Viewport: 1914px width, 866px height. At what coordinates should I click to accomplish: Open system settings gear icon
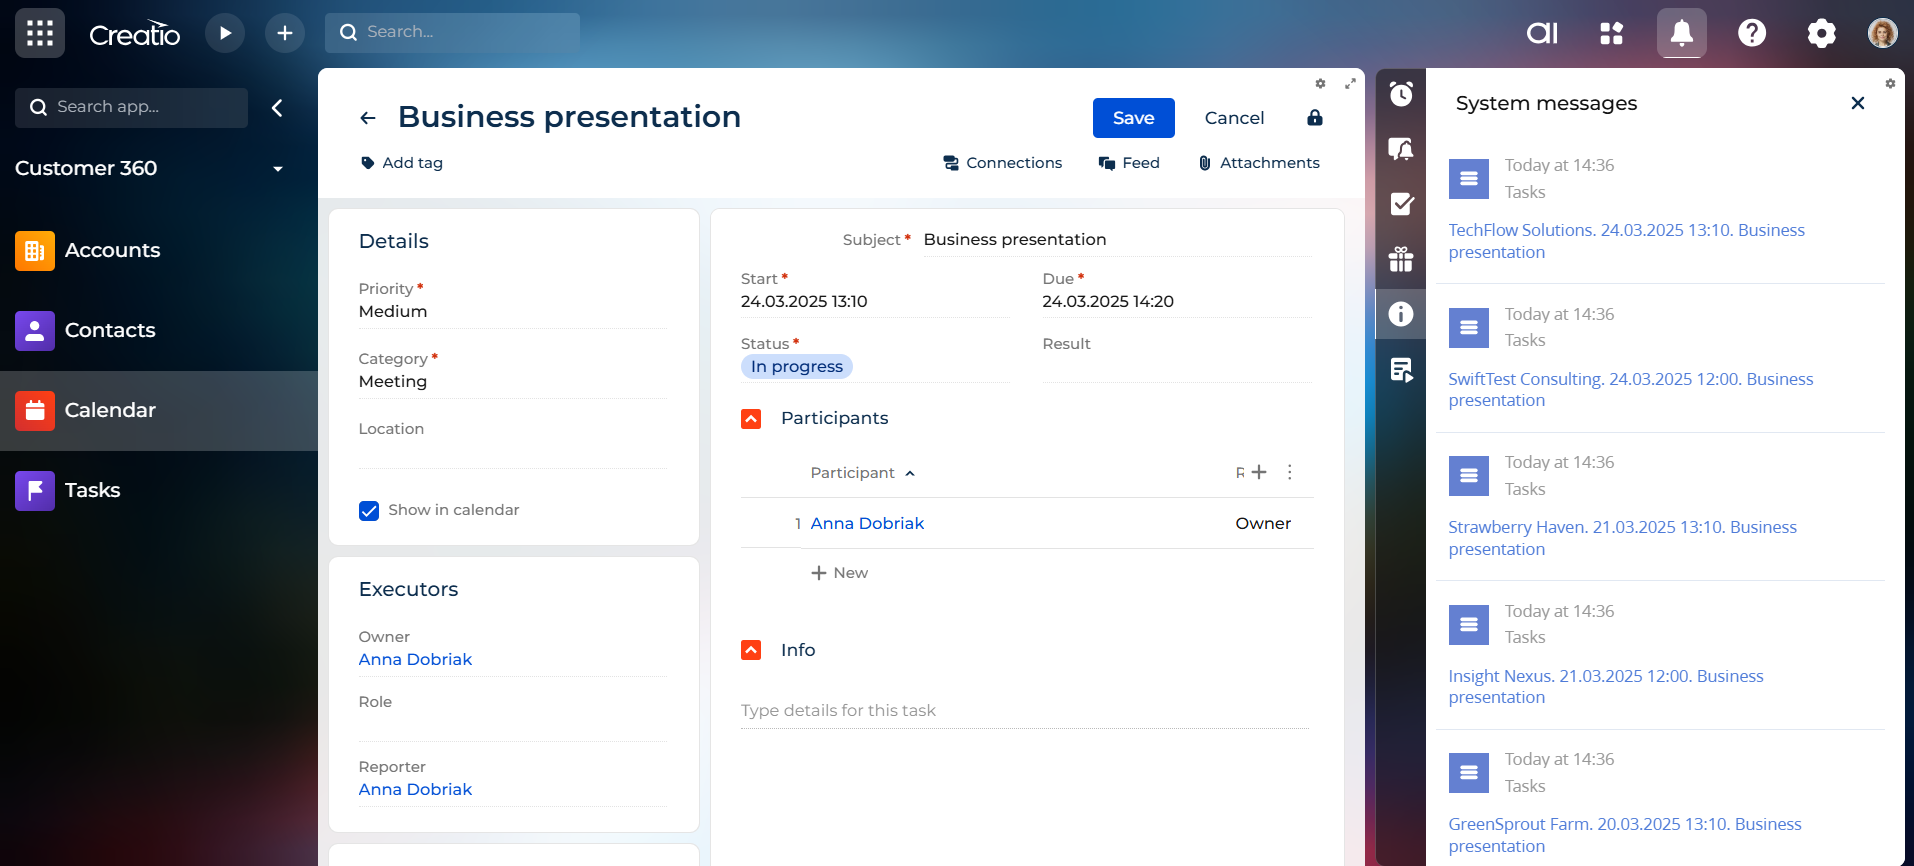[1821, 33]
